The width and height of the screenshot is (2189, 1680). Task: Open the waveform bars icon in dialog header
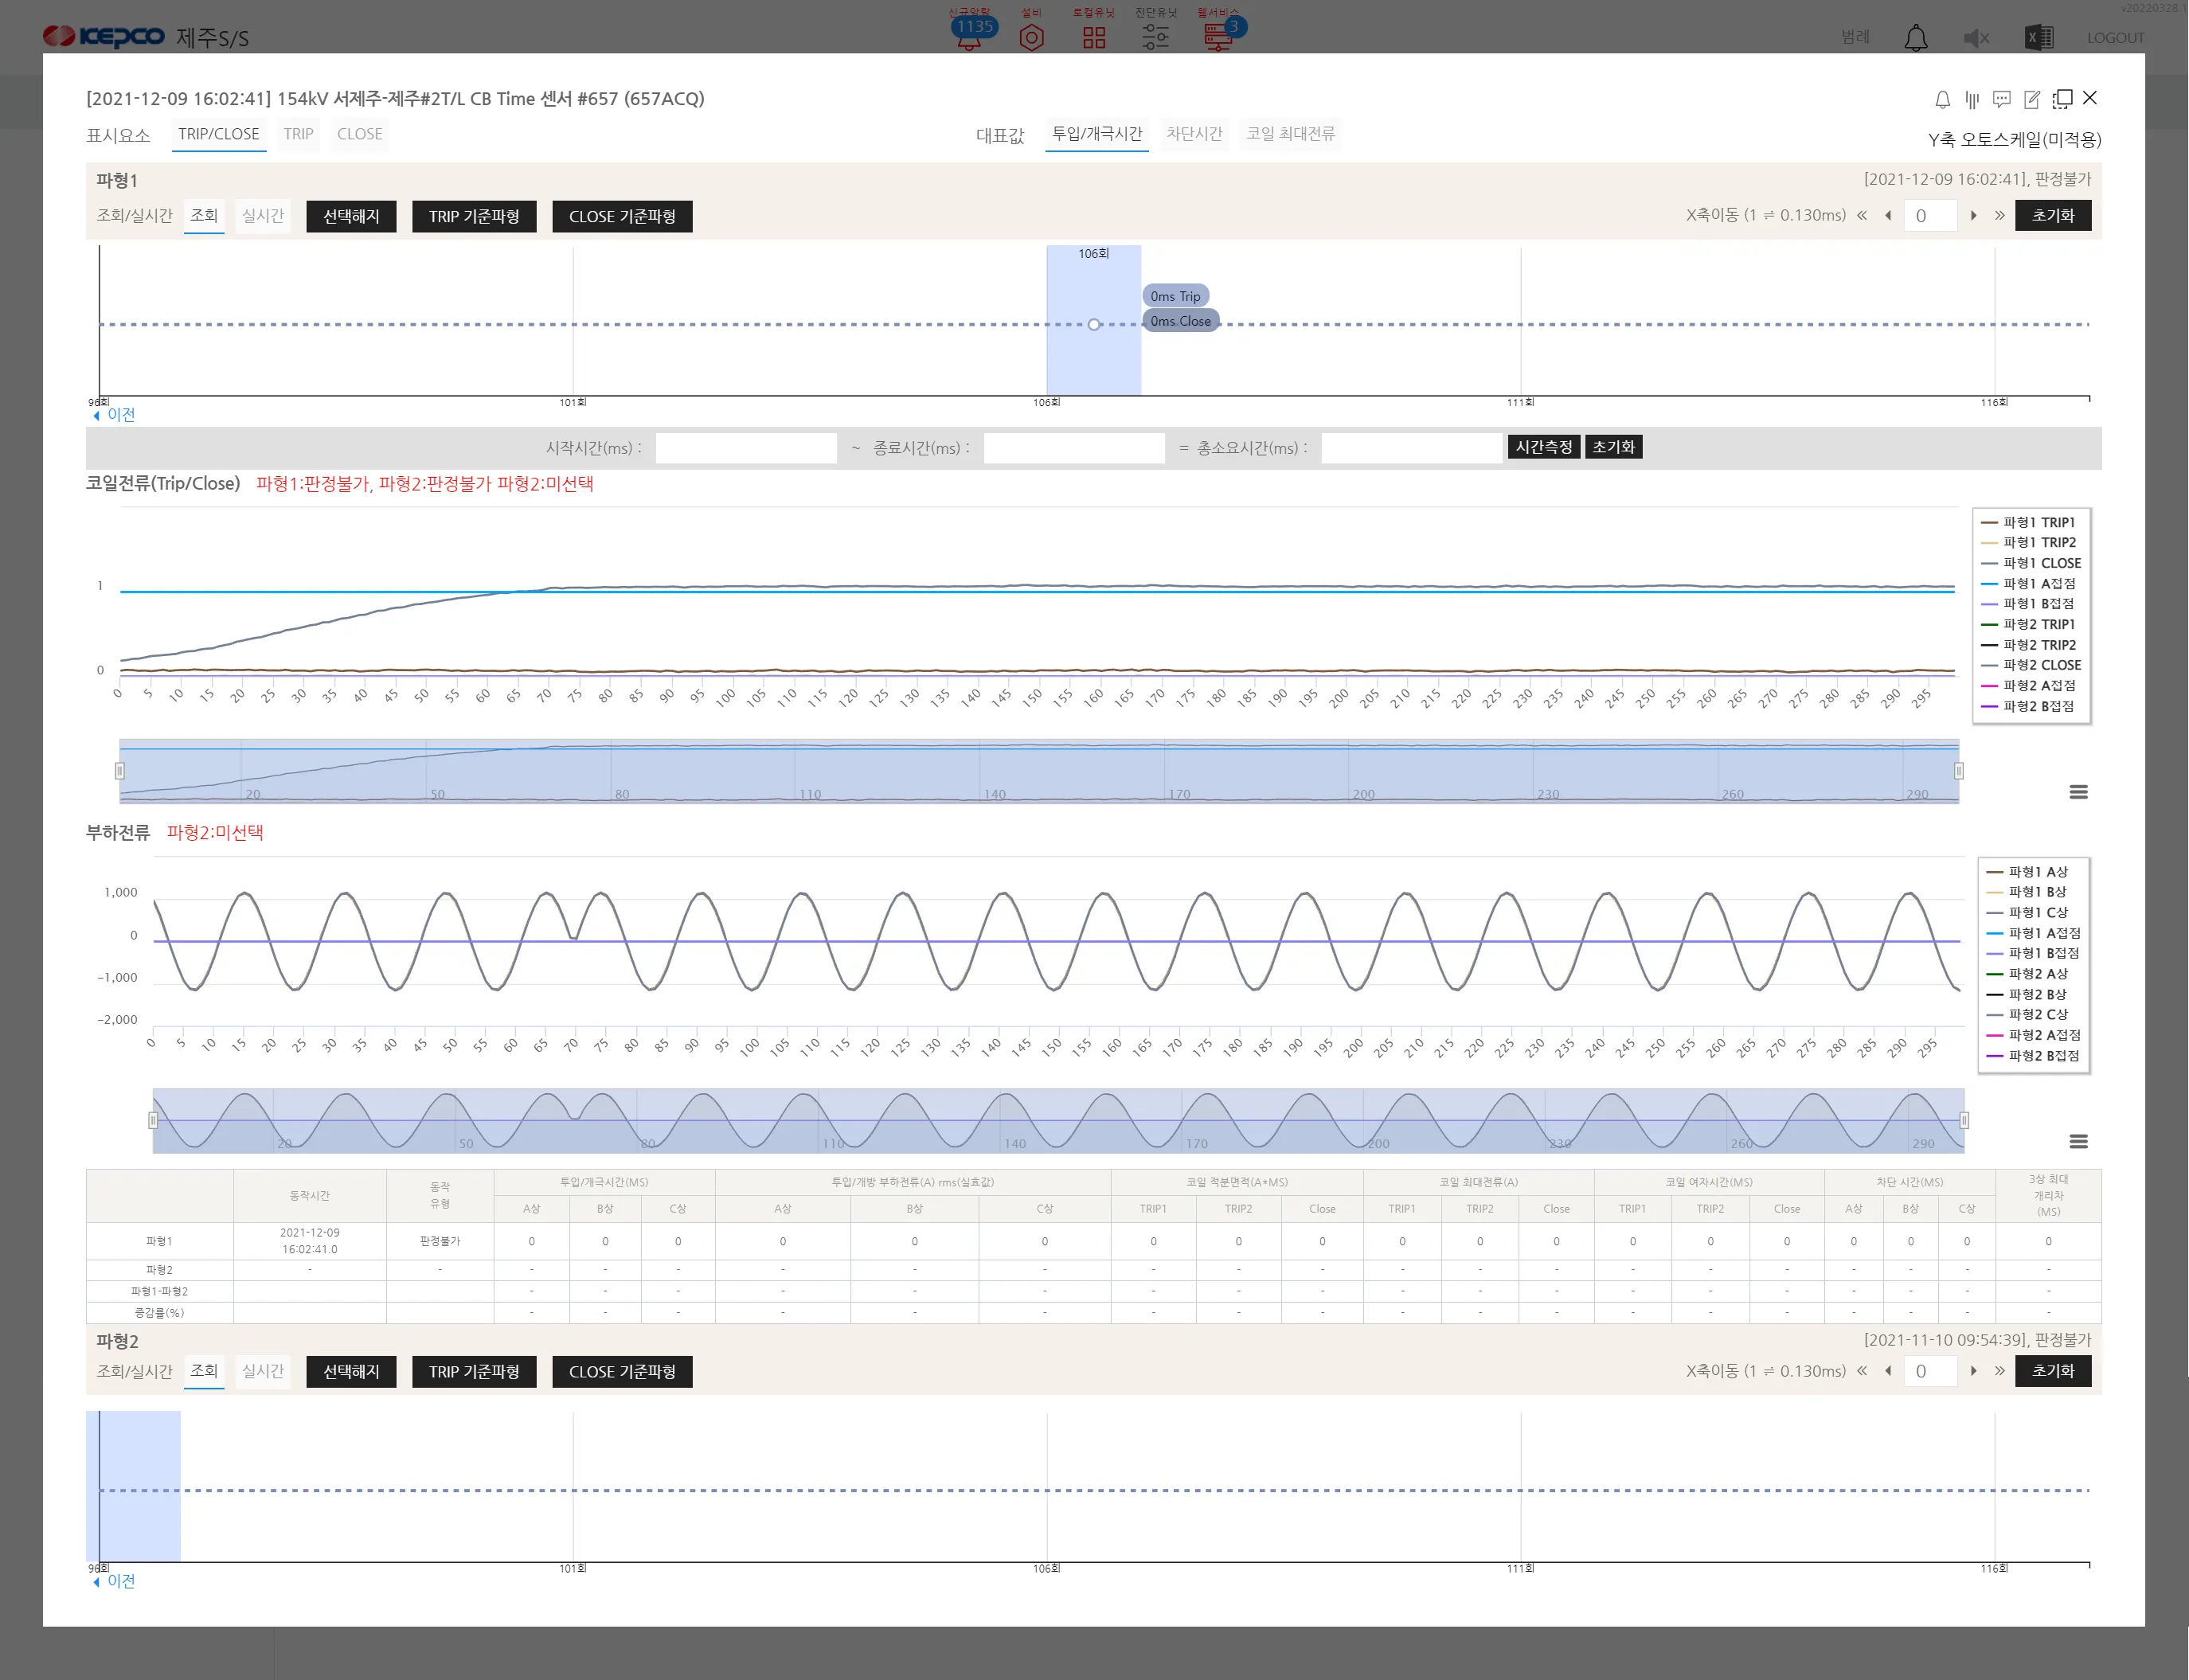point(1972,99)
